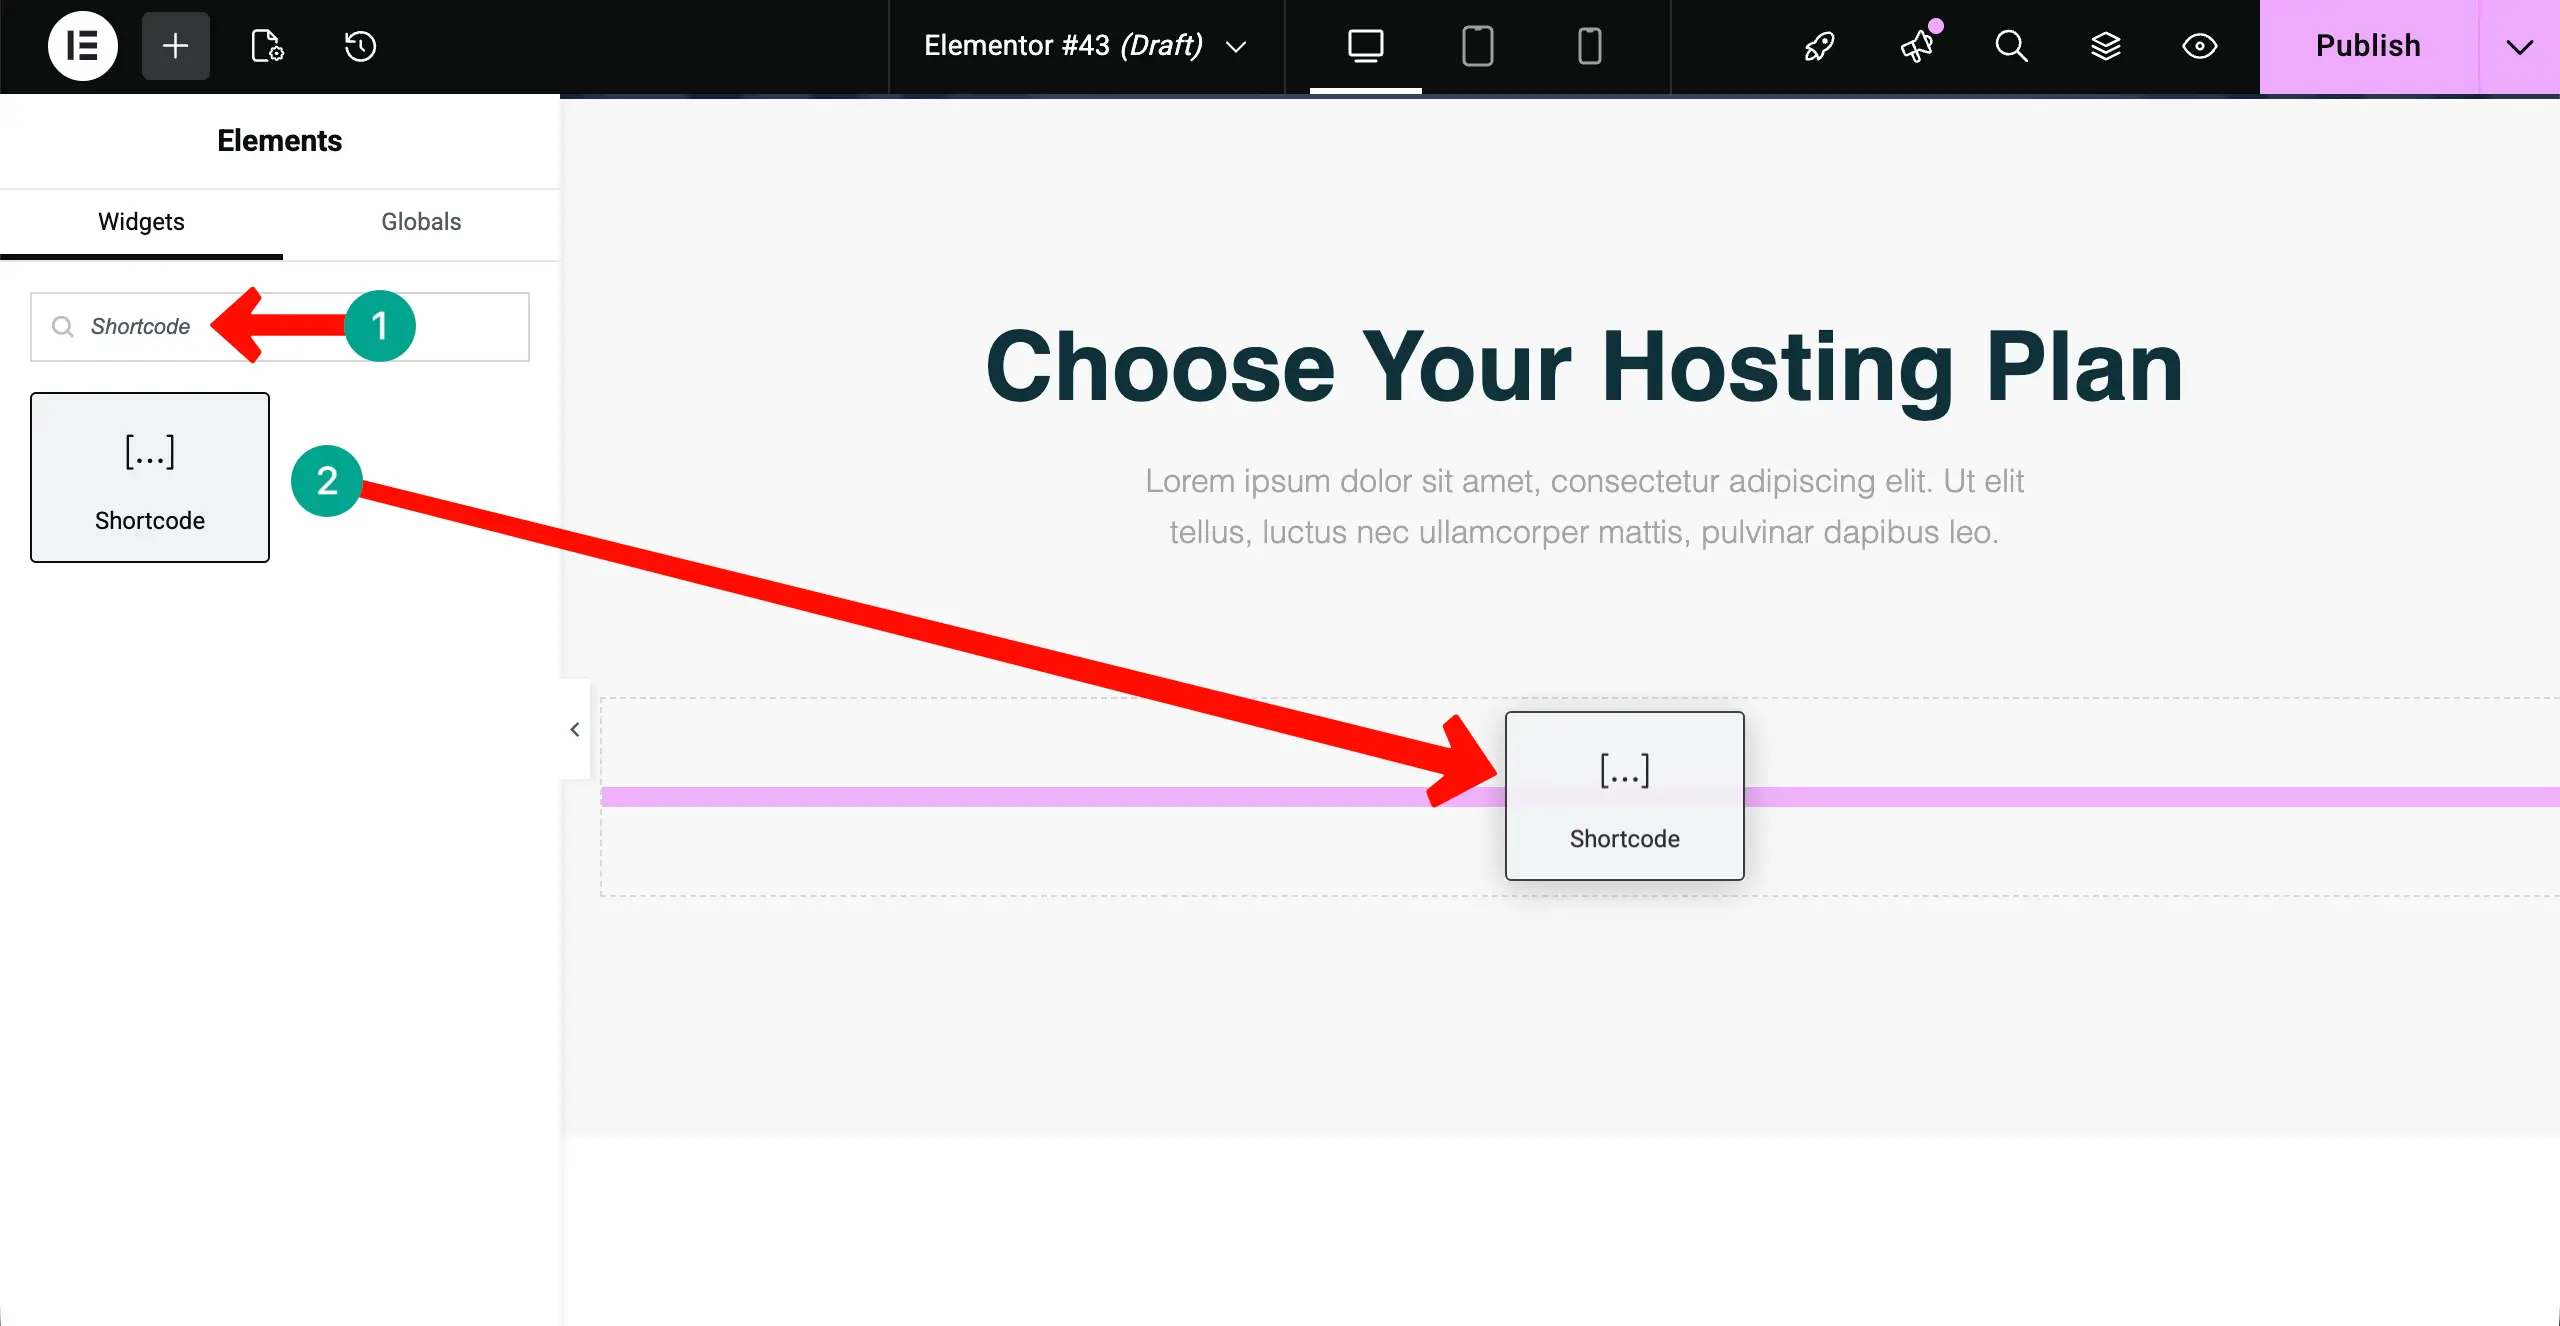Enable Desktop preview mode
Screen dimensions: 2560x1326
point(1365,46)
